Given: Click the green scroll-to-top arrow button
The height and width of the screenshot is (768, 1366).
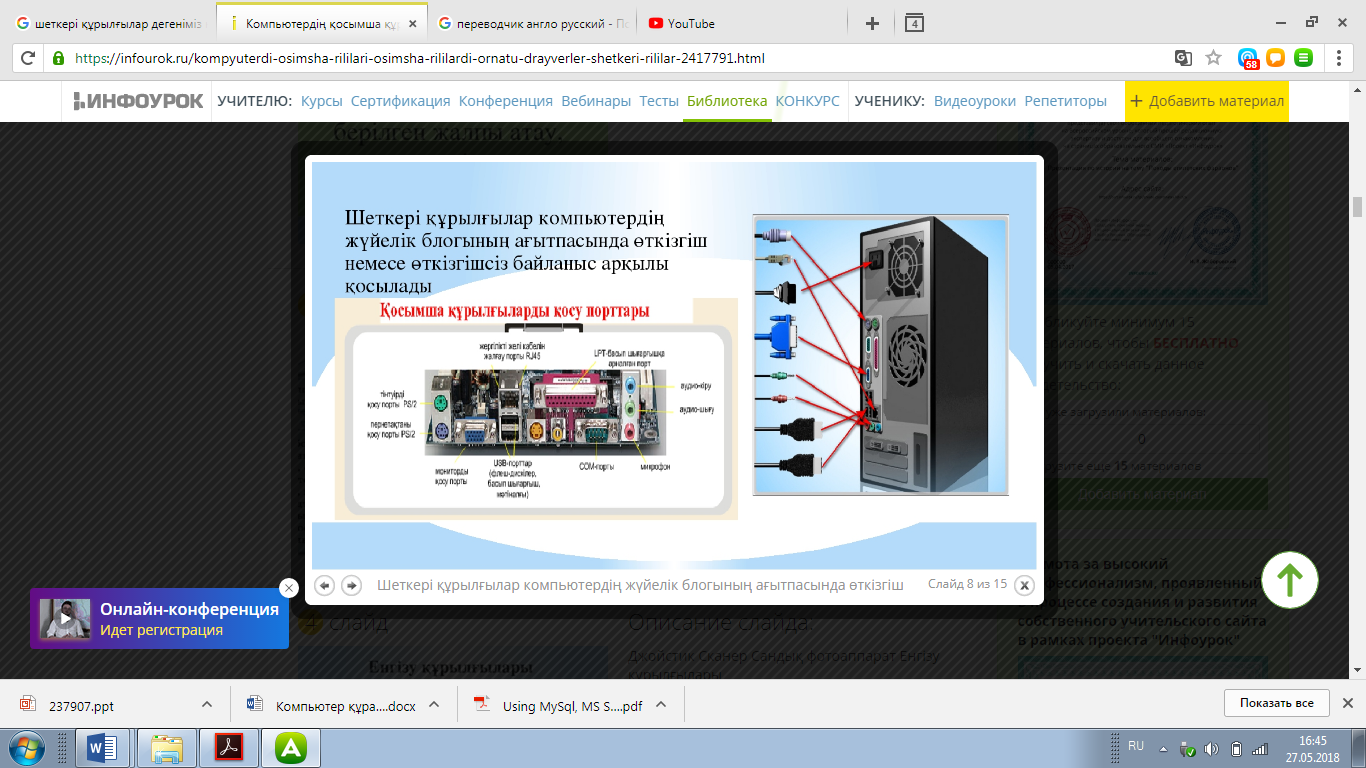Looking at the screenshot, I should tap(1290, 579).
